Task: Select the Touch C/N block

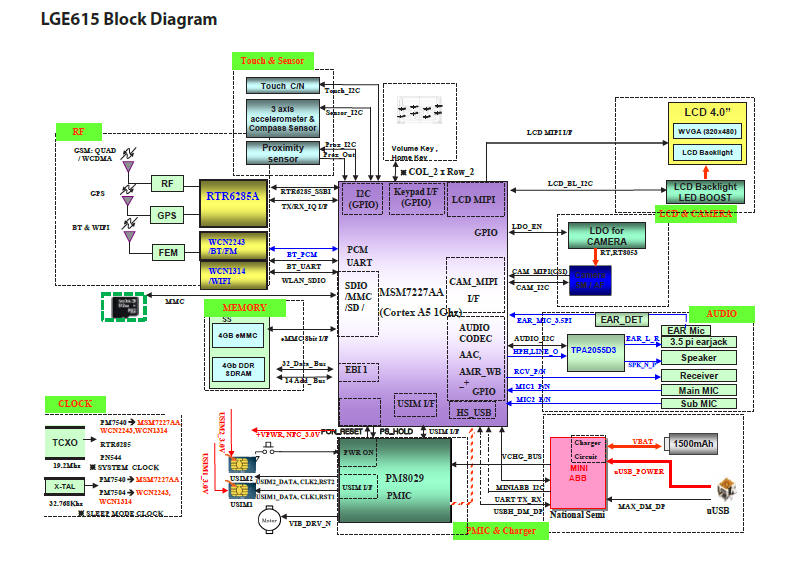Action: (283, 86)
